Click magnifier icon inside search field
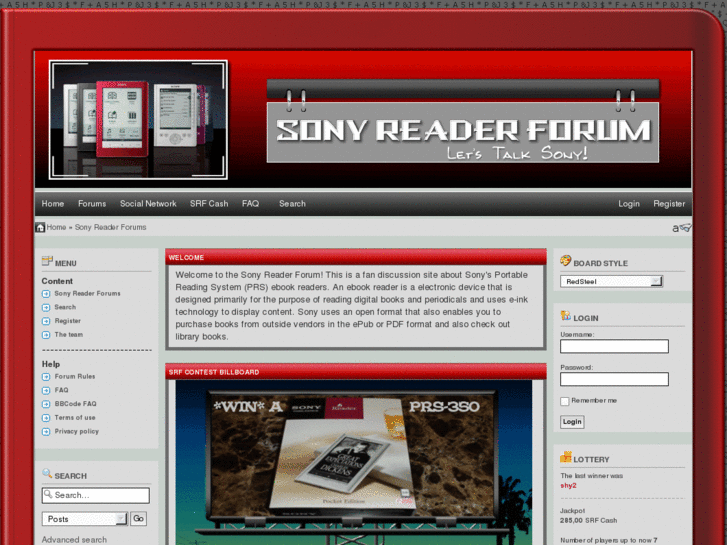727x545 pixels. 48,494
